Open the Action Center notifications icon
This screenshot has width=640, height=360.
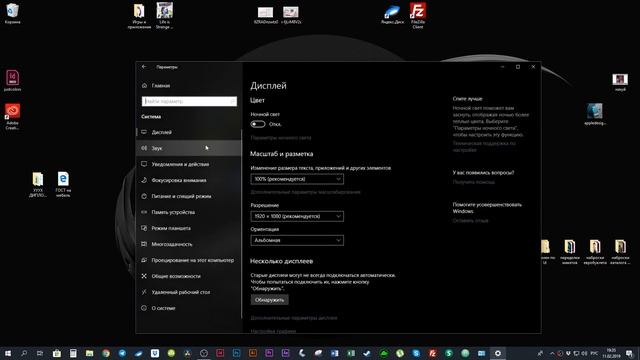[x=630, y=353]
